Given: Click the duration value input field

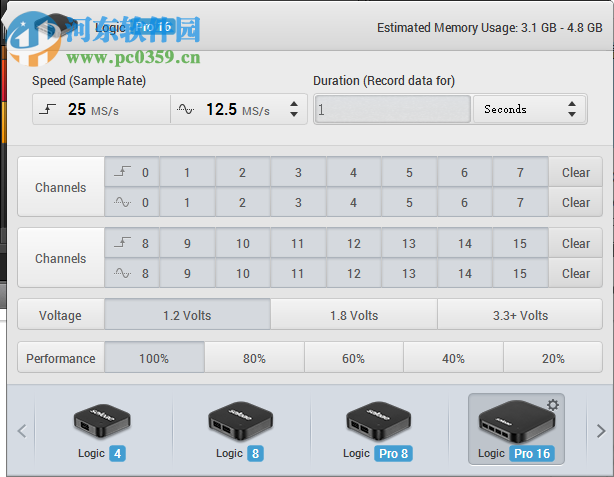Looking at the screenshot, I should pyautogui.click(x=392, y=109).
